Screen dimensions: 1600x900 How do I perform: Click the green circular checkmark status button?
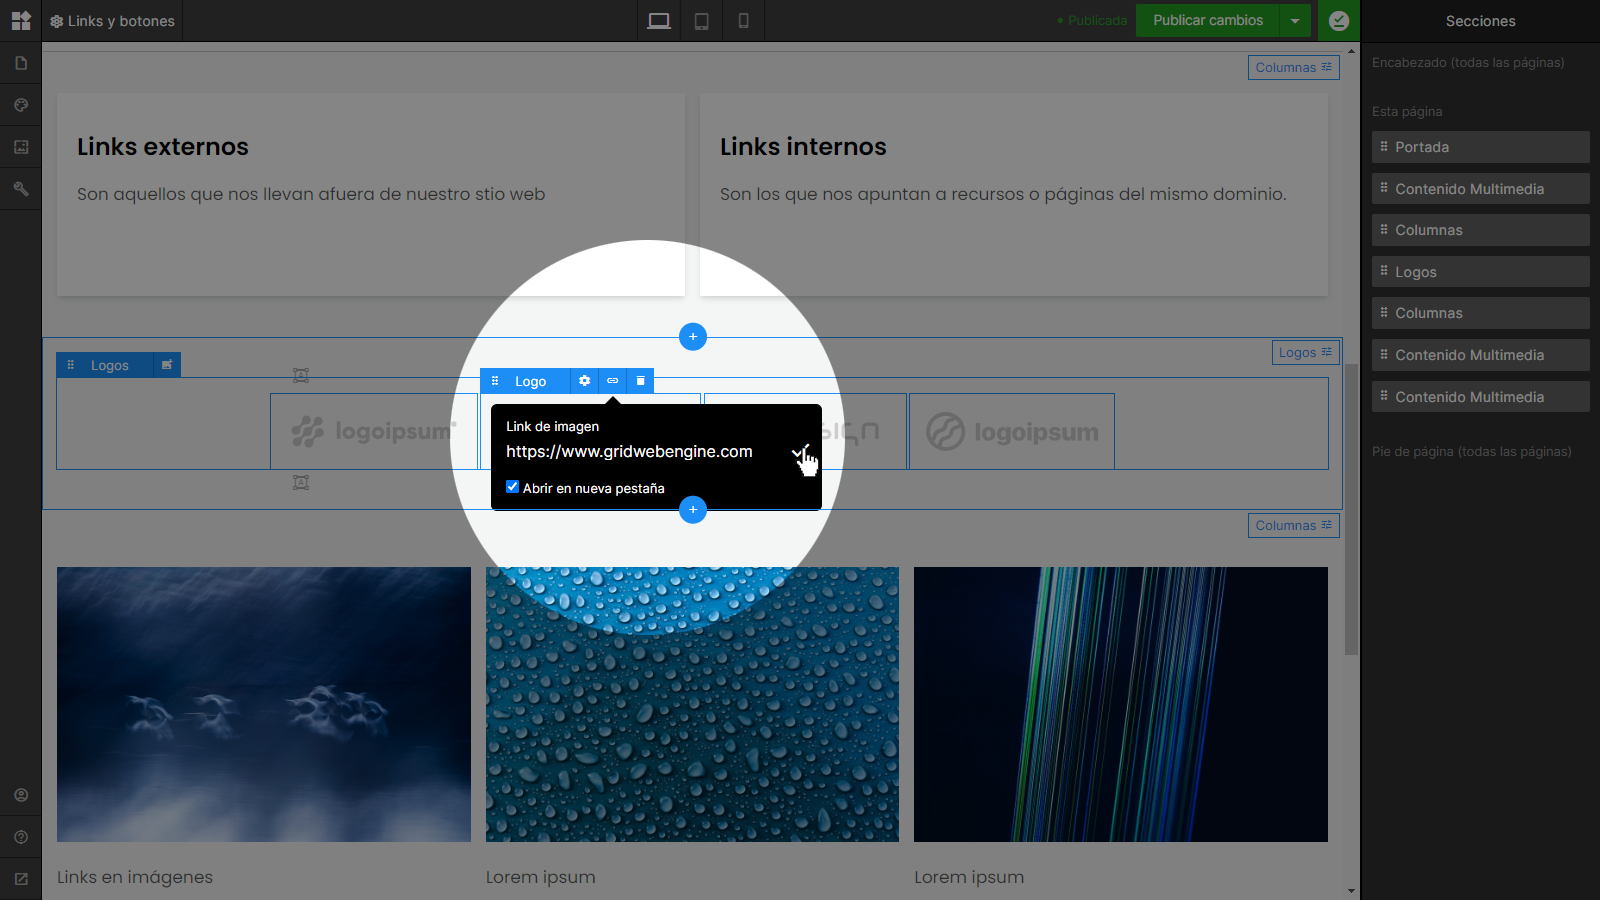click(x=1339, y=21)
